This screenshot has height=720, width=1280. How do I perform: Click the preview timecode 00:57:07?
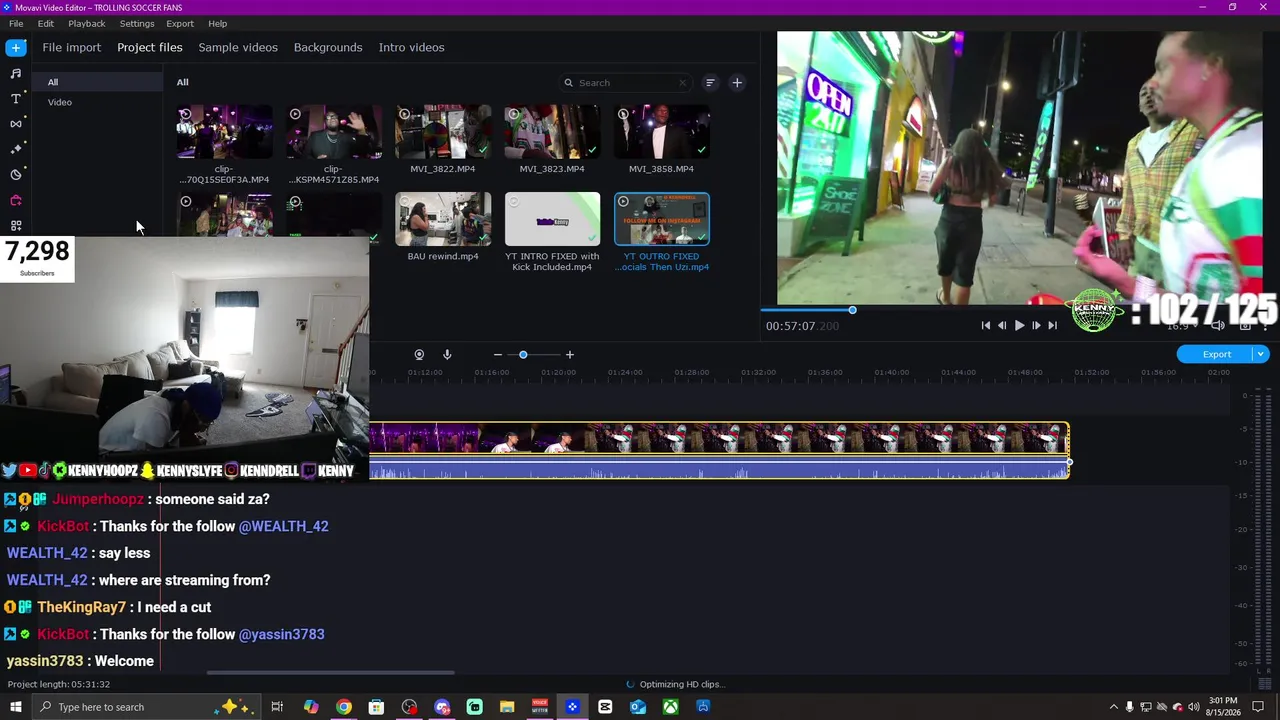click(x=802, y=326)
